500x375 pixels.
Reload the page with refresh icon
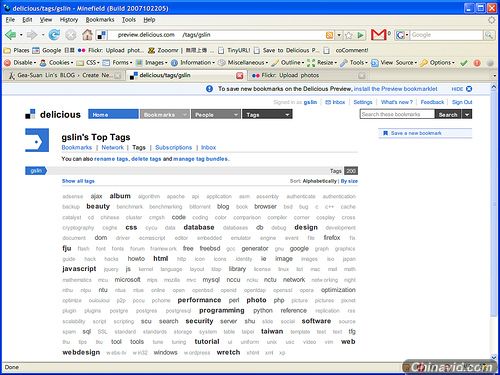click(x=54, y=35)
